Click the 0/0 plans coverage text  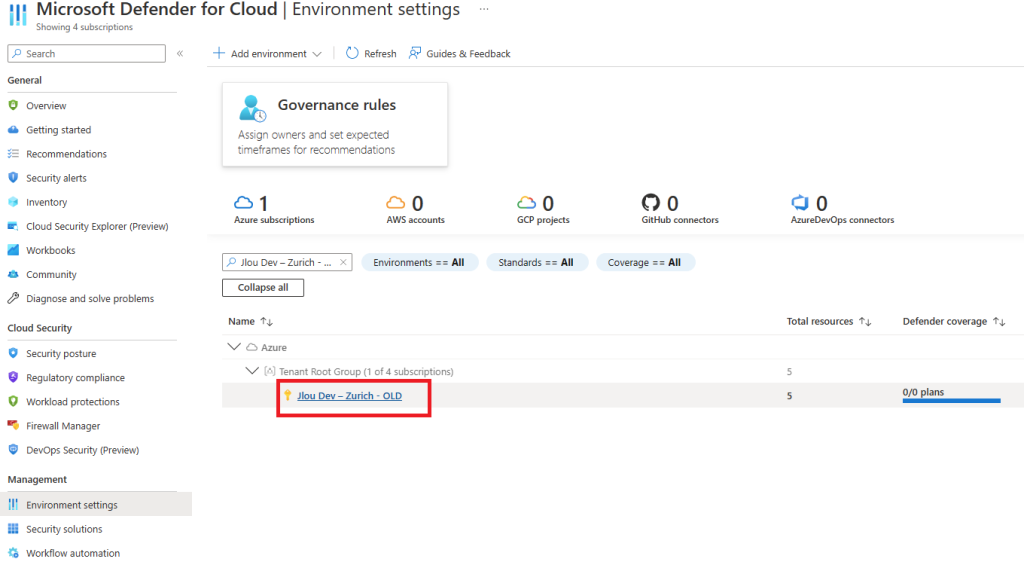[923, 392]
